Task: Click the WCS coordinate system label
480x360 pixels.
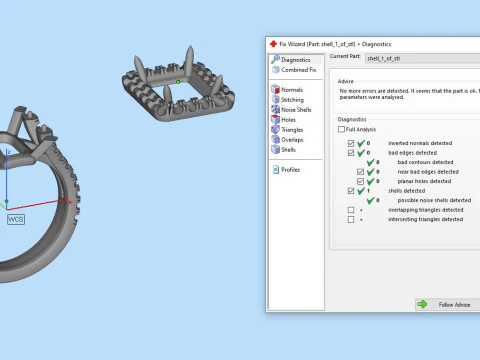Action: coord(16,219)
